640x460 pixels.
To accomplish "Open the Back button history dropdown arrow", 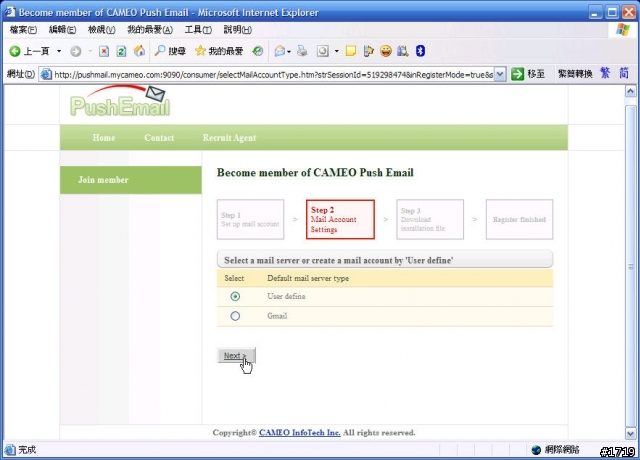I will point(59,51).
